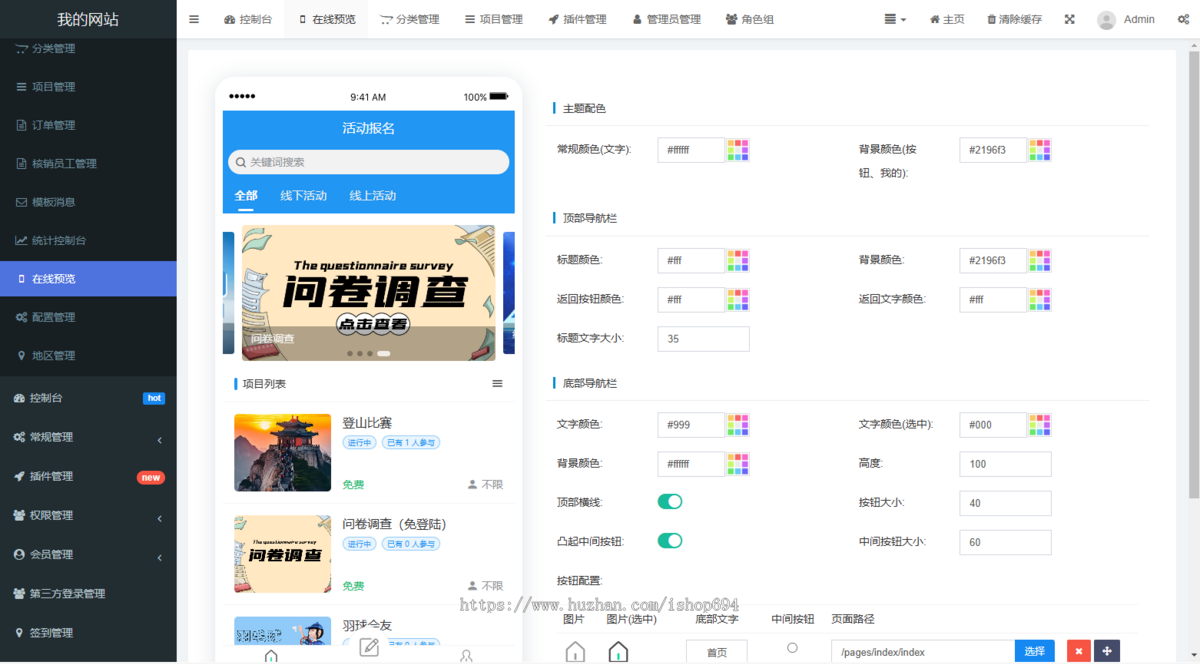Click the red X delete icon on the button row

[1078, 650]
